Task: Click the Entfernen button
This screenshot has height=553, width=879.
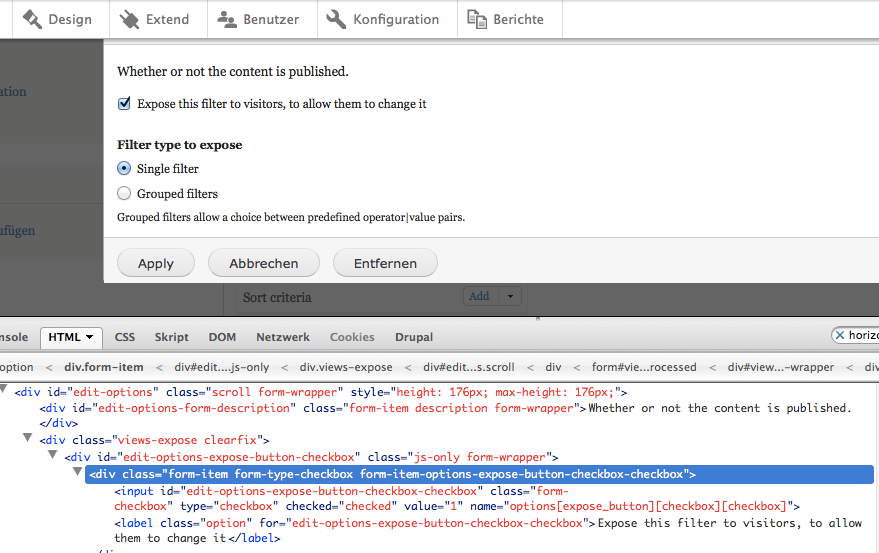Action: click(385, 263)
